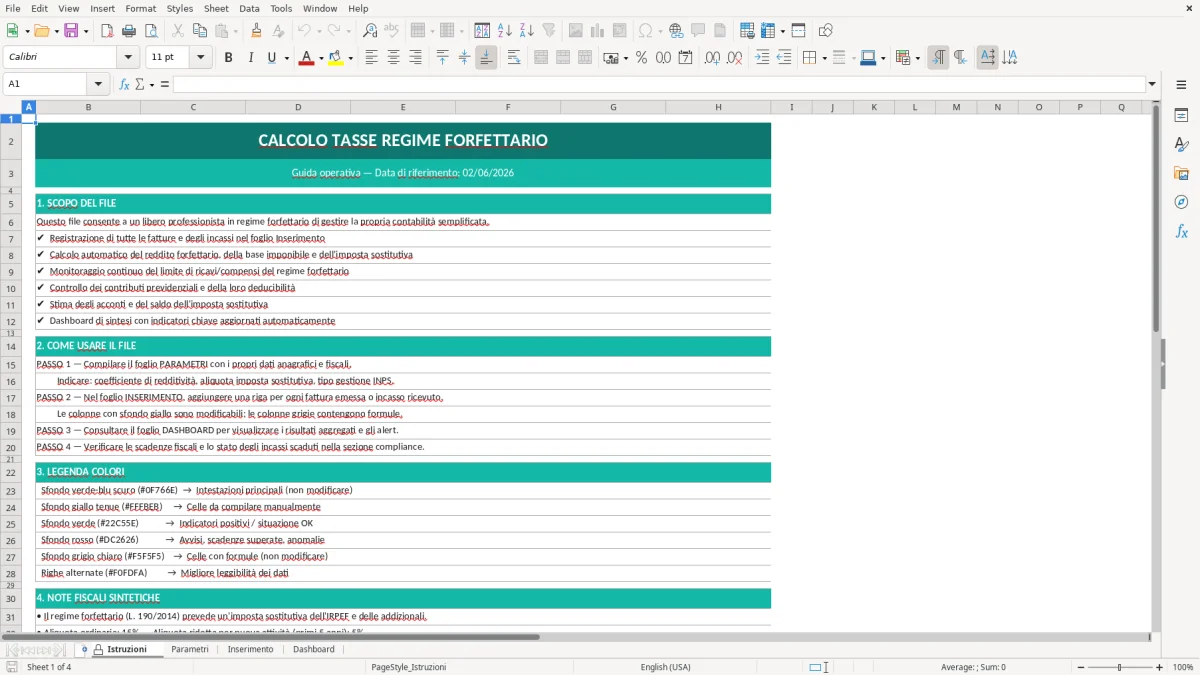
Task: Open the Borders dropdown arrow
Action: pos(824,58)
